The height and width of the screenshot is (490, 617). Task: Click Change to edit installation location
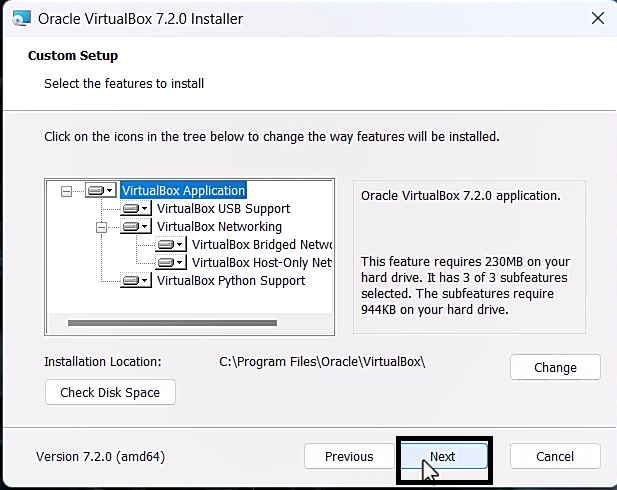555,367
